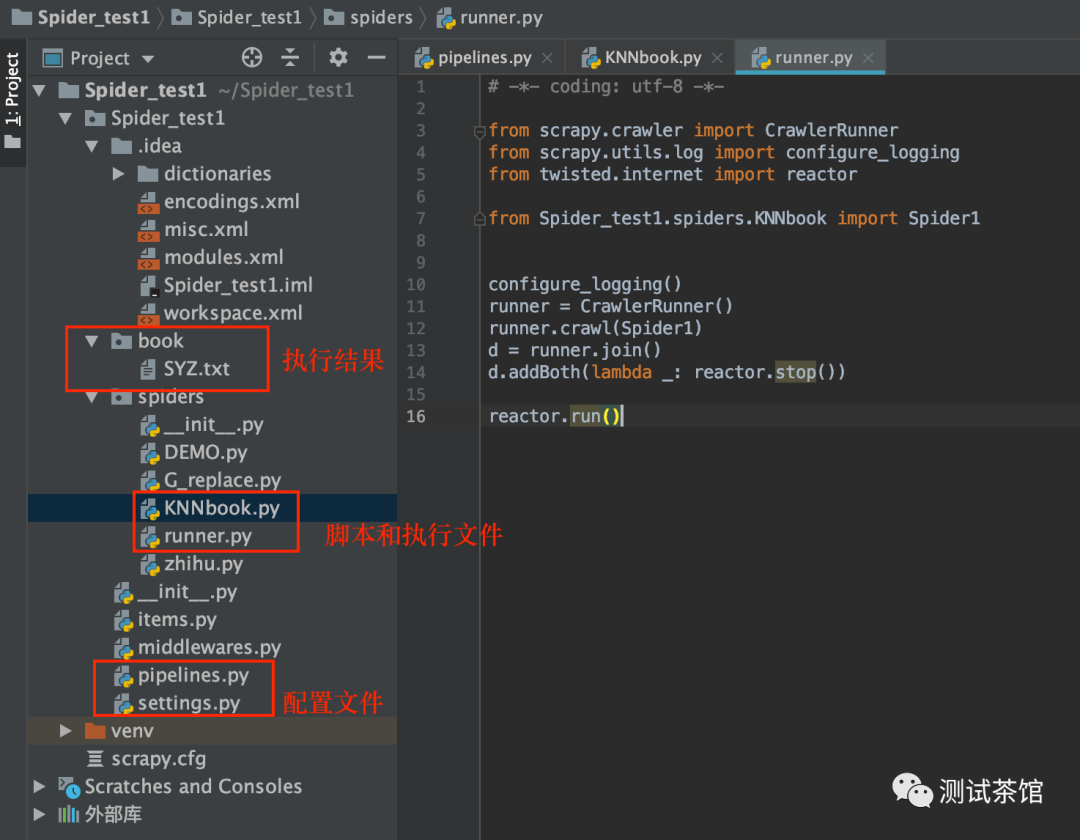Click the Project panel title label
The image size is (1080, 840).
coord(100,59)
